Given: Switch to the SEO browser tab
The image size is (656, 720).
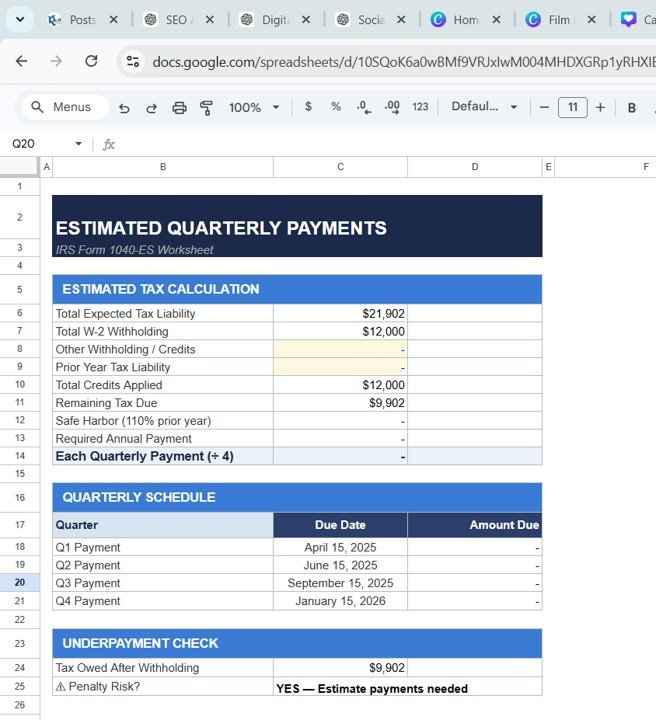Looking at the screenshot, I should coord(168,20).
